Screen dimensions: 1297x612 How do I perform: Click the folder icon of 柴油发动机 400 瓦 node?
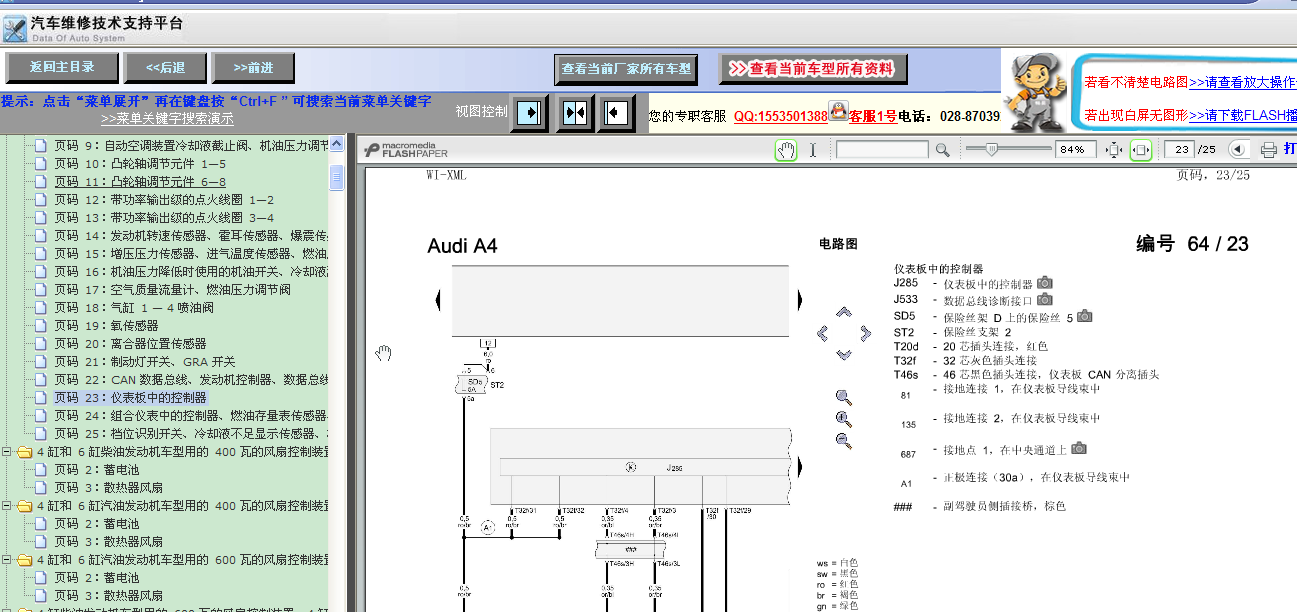tap(24, 452)
